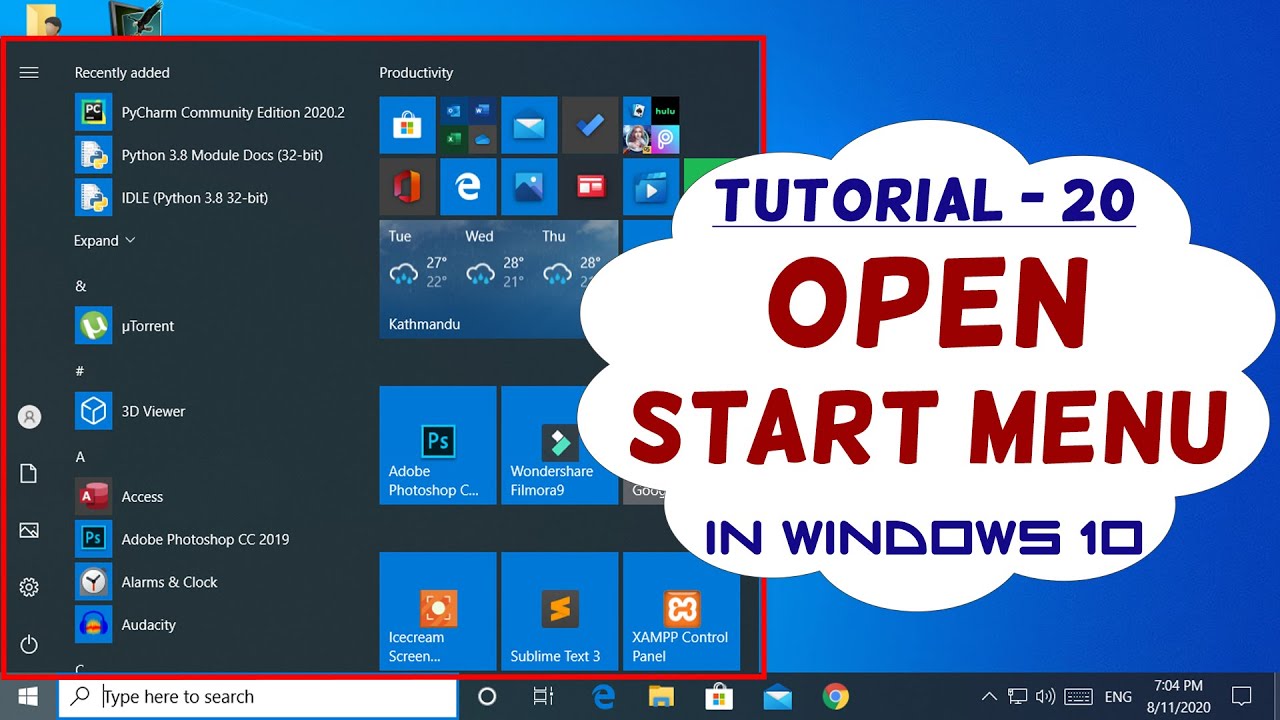This screenshot has width=1280, height=720.
Task: Open Edge from the taskbar
Action: (x=604, y=696)
